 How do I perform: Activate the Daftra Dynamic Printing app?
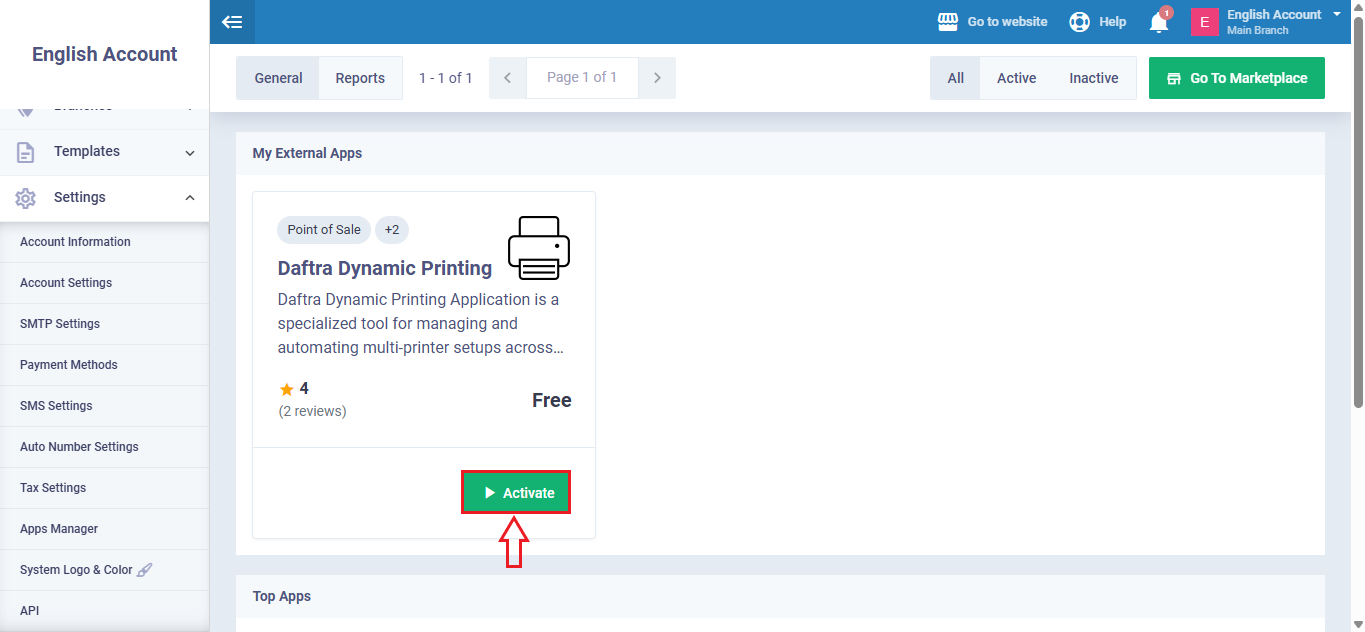point(516,493)
